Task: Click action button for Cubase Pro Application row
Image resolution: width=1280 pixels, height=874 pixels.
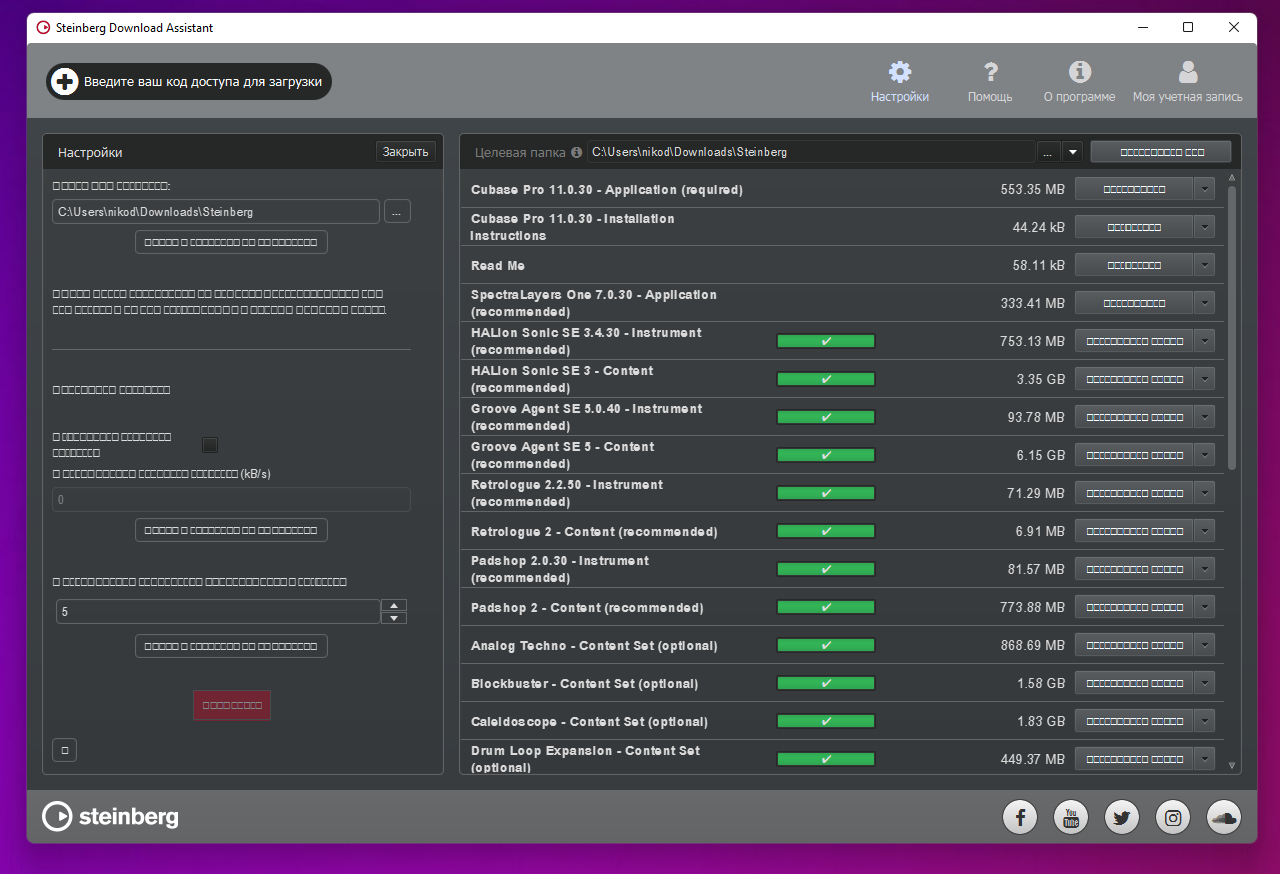Action: 1134,189
